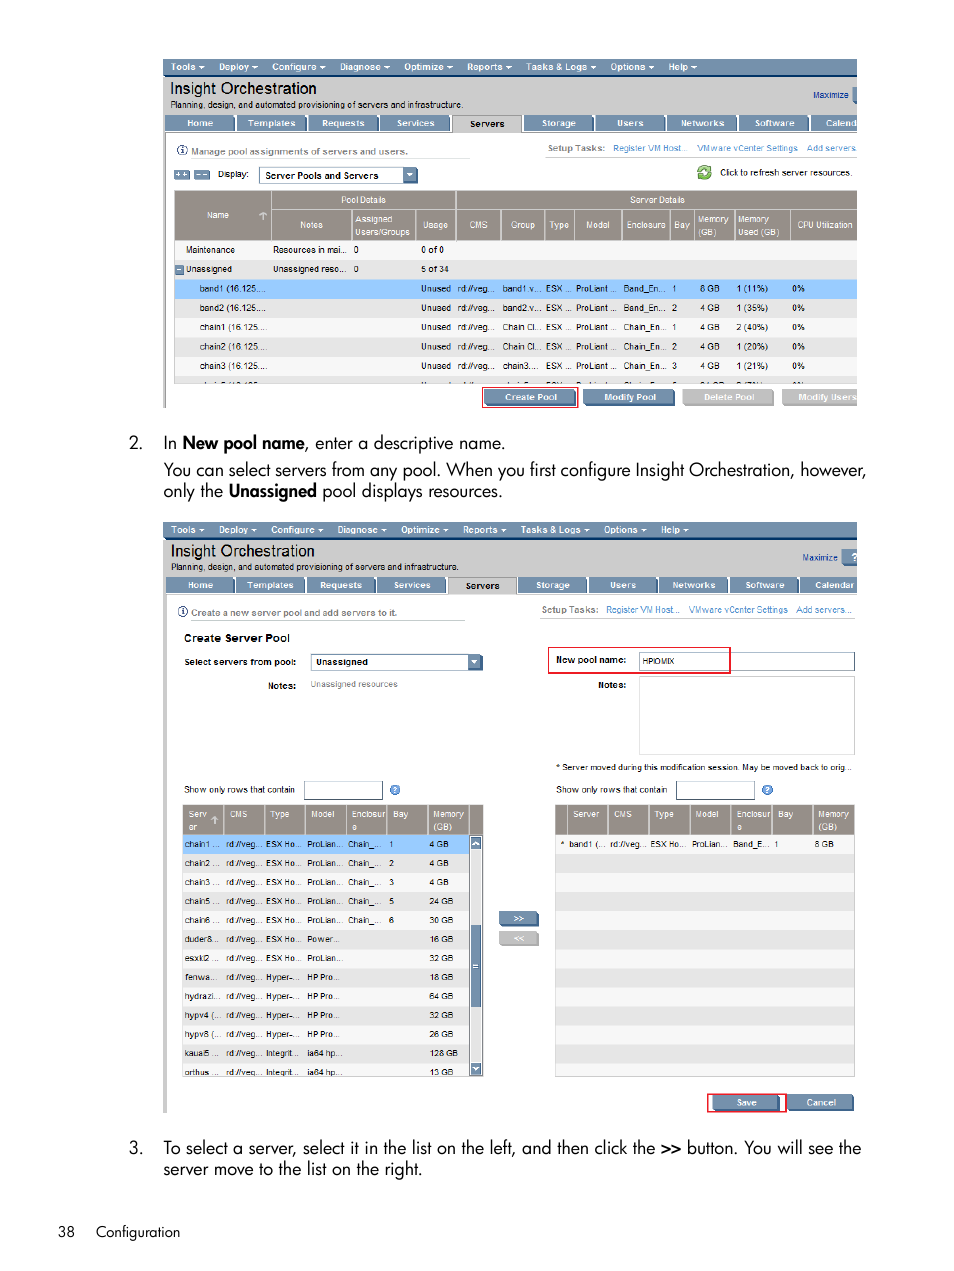Click the Delete Pool button
This screenshot has height=1271, width=954.
pyautogui.click(x=729, y=397)
